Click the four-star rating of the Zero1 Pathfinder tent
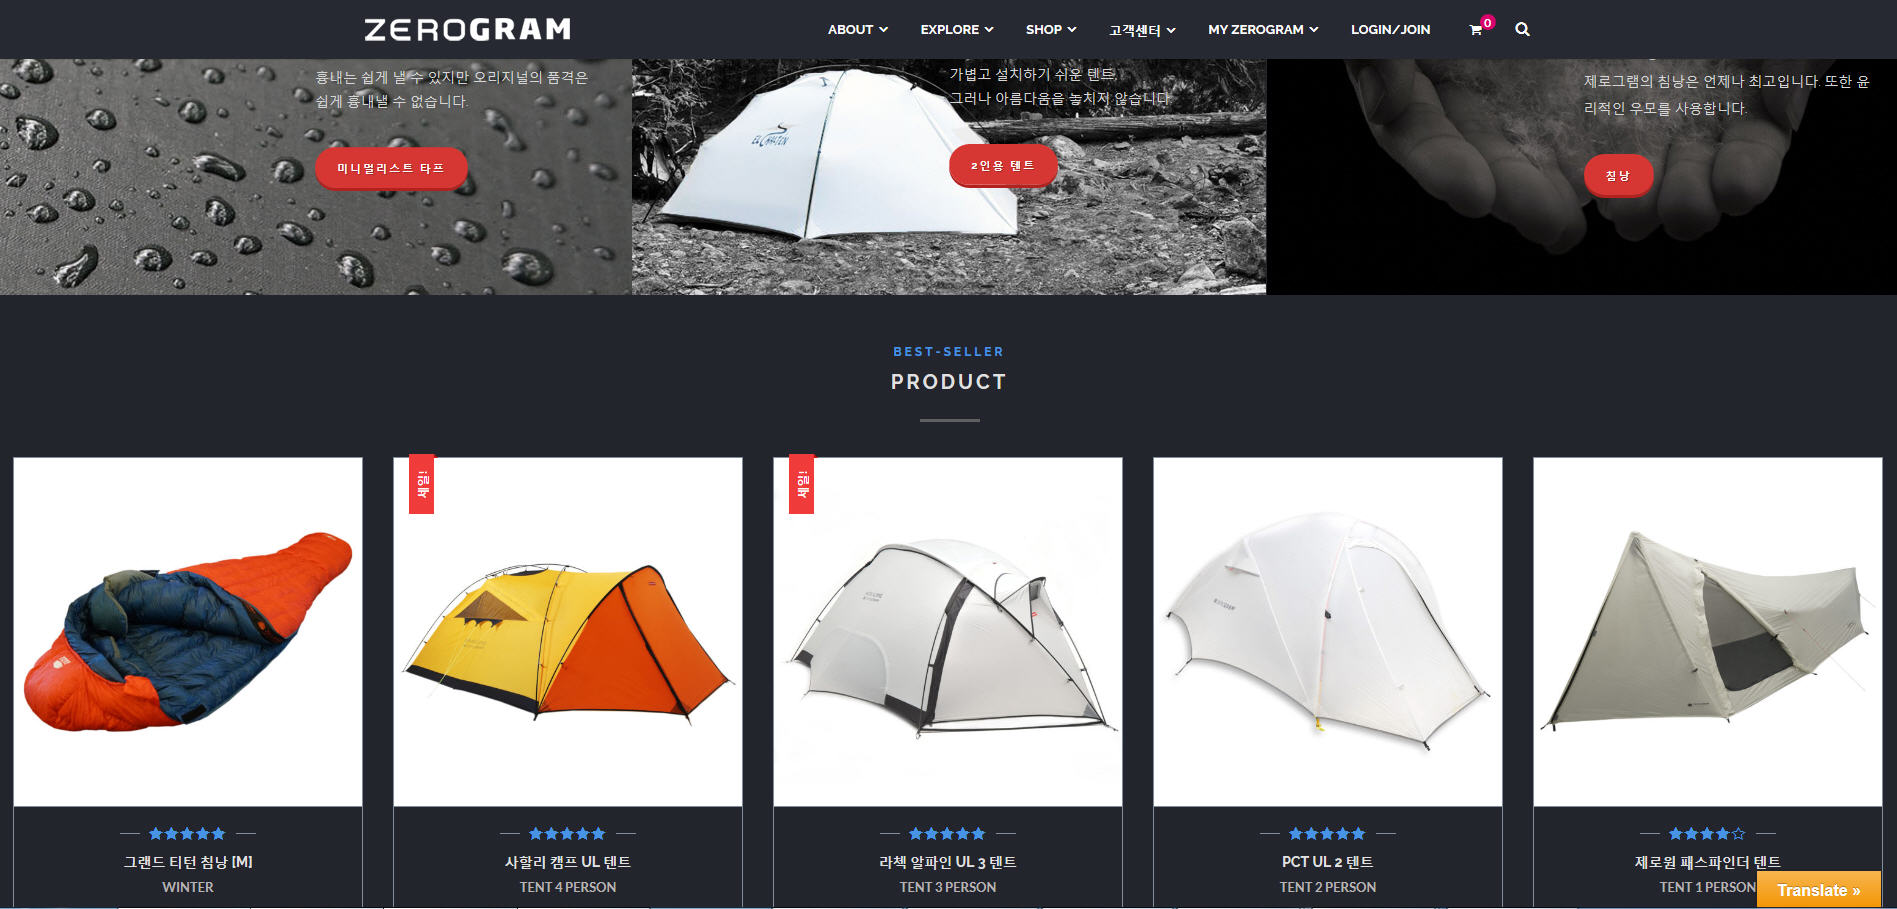Image resolution: width=1897 pixels, height=909 pixels. click(1707, 834)
